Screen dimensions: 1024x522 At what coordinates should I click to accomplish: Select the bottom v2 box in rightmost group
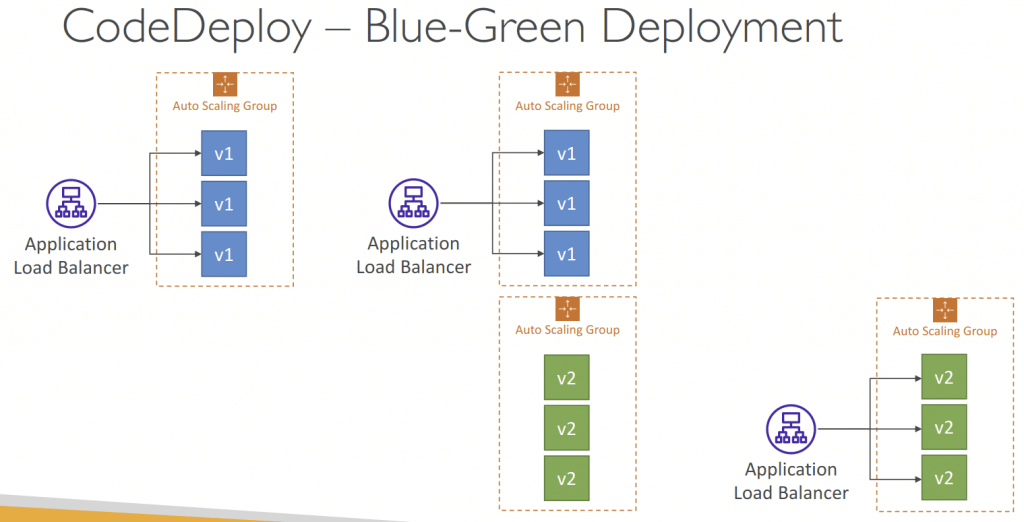(x=944, y=478)
